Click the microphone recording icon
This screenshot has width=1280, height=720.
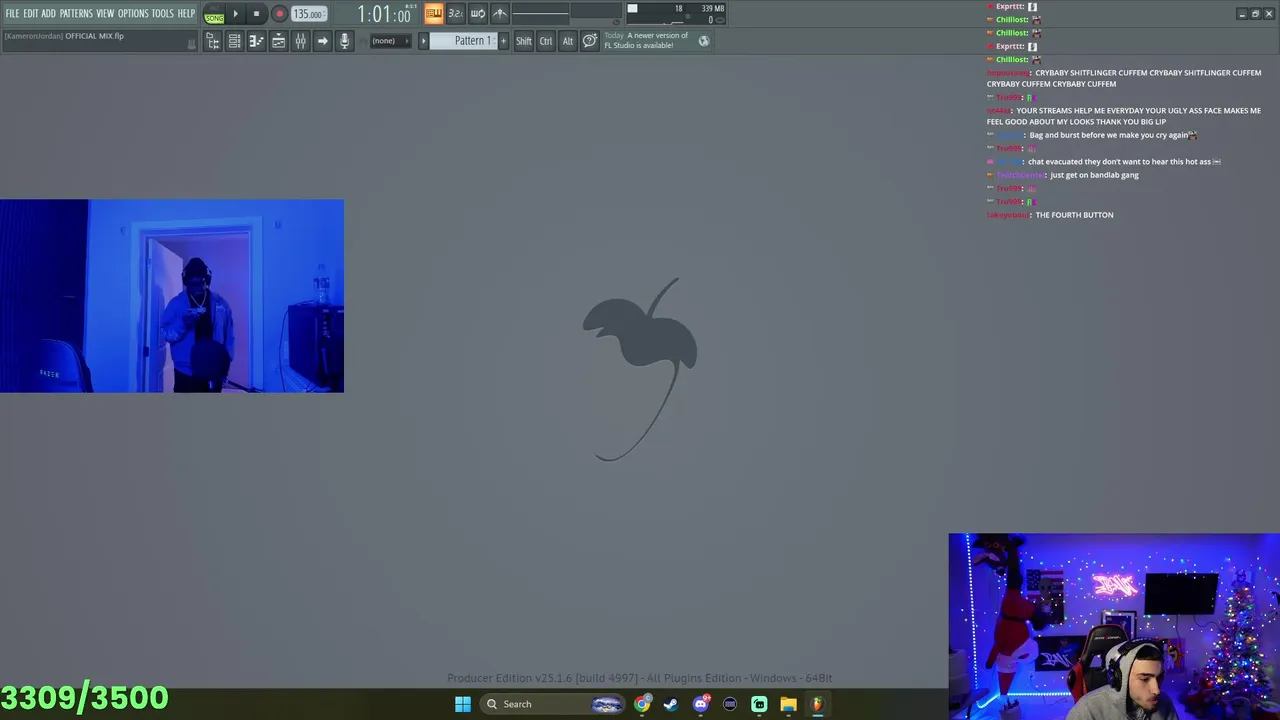344,41
